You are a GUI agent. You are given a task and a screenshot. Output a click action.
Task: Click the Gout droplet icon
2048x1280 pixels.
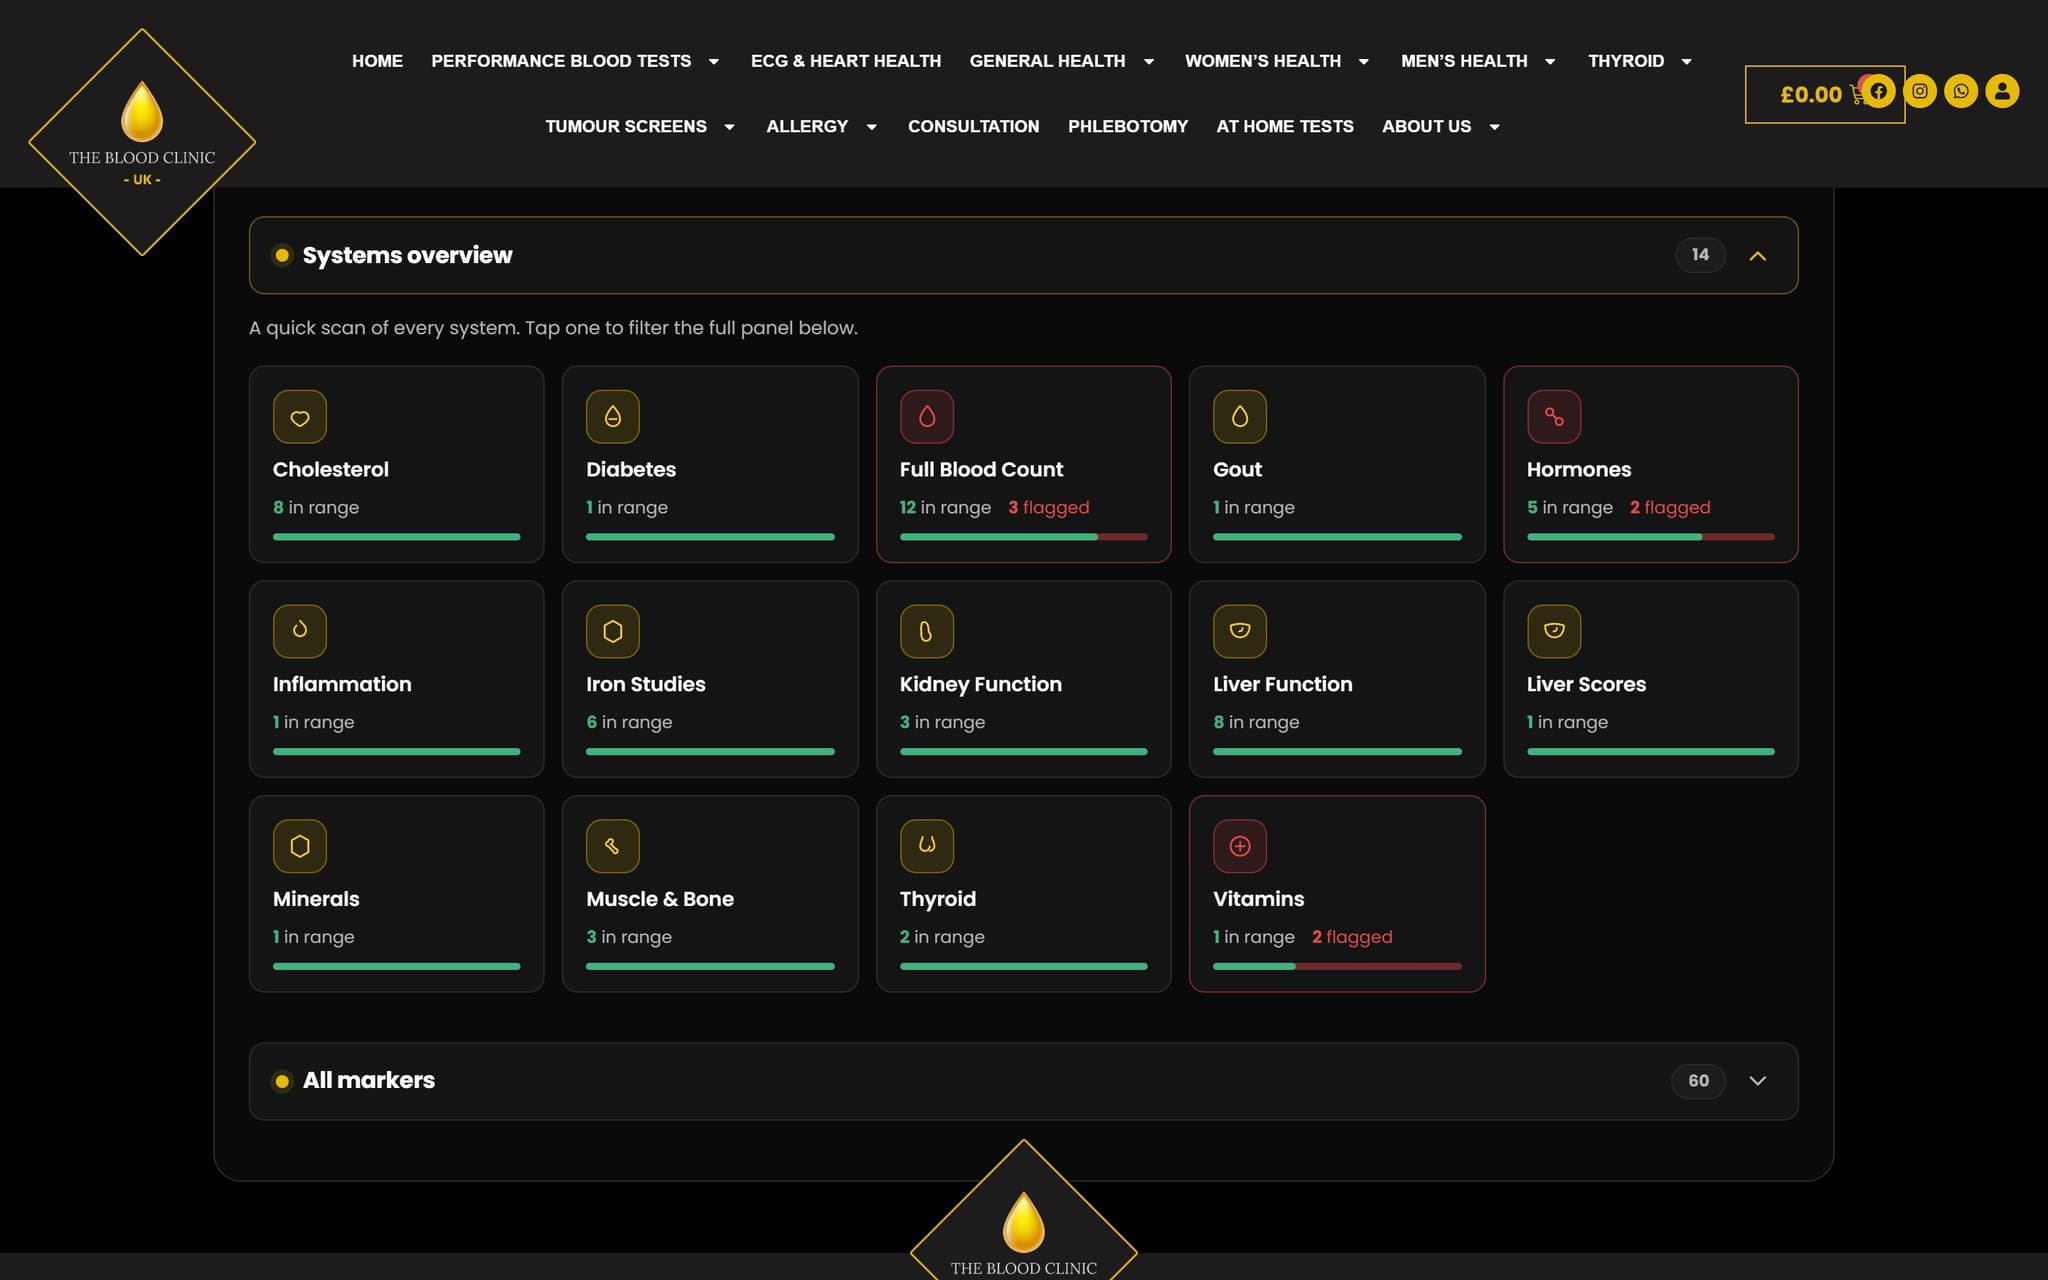point(1240,417)
